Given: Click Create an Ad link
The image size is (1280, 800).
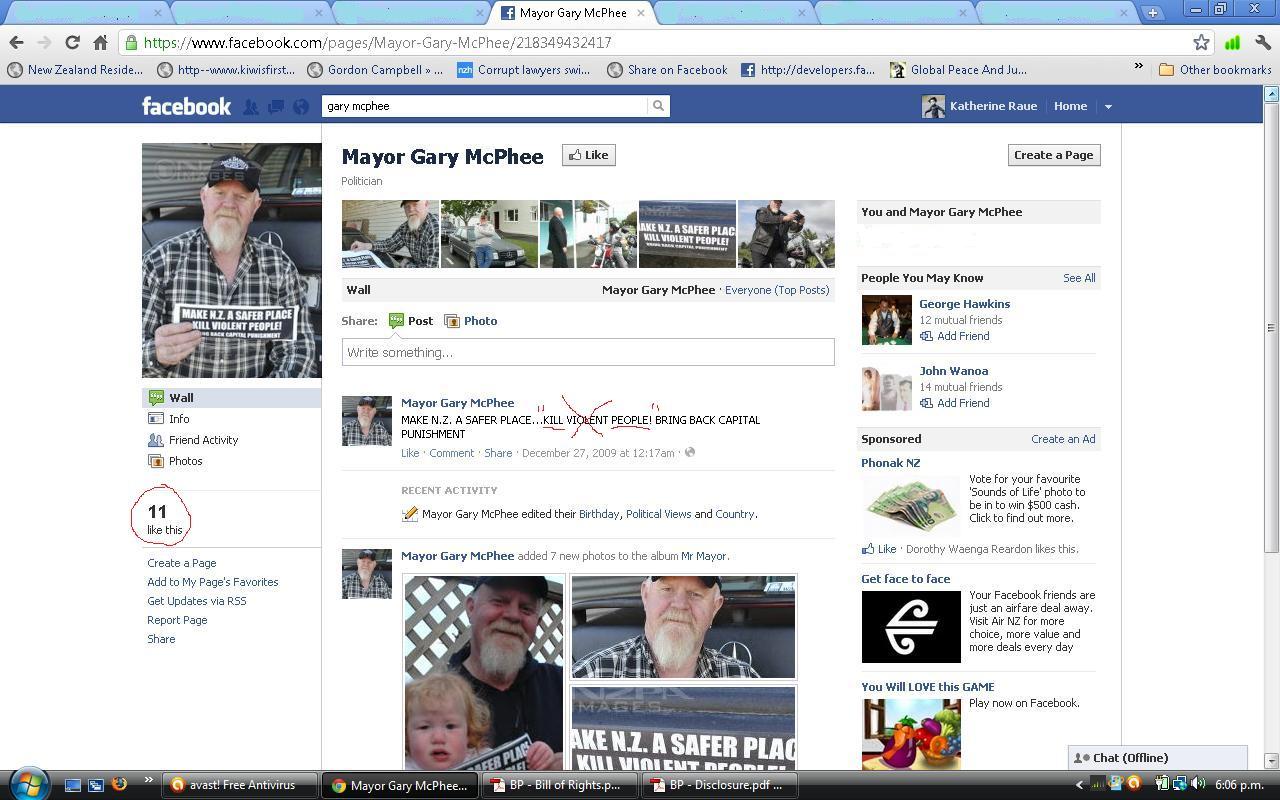Looking at the screenshot, I should (x=1063, y=439).
